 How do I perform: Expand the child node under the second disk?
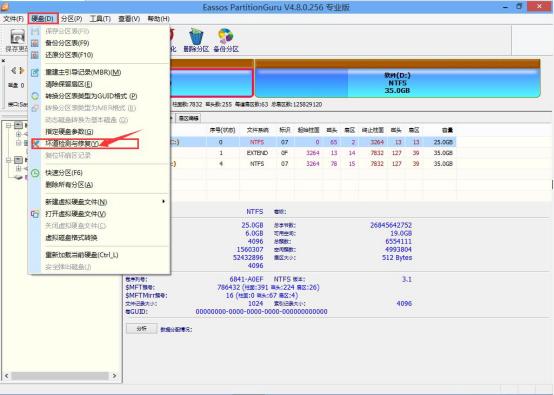(x=19, y=169)
